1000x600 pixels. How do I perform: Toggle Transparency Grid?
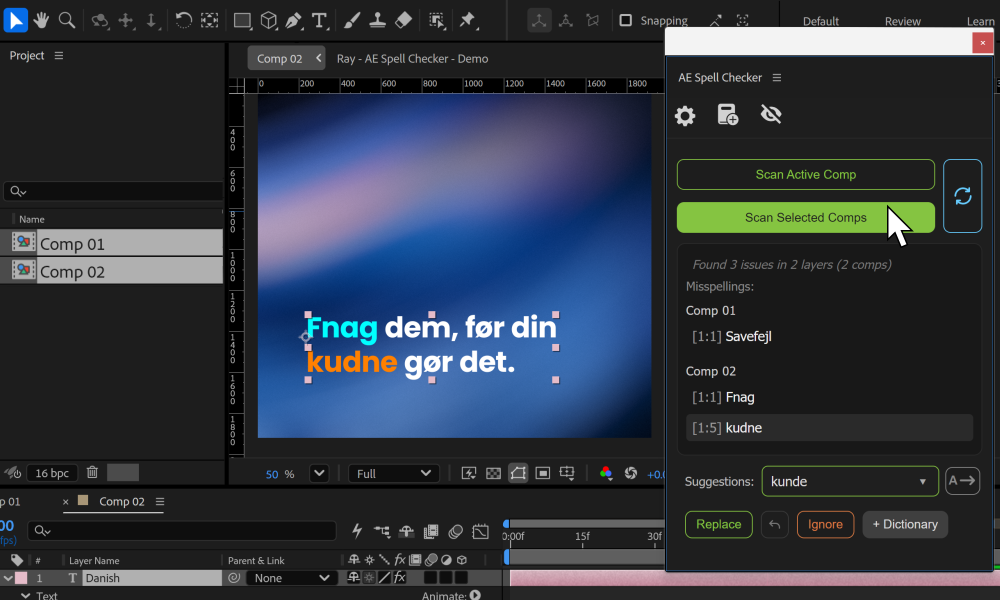click(x=493, y=473)
